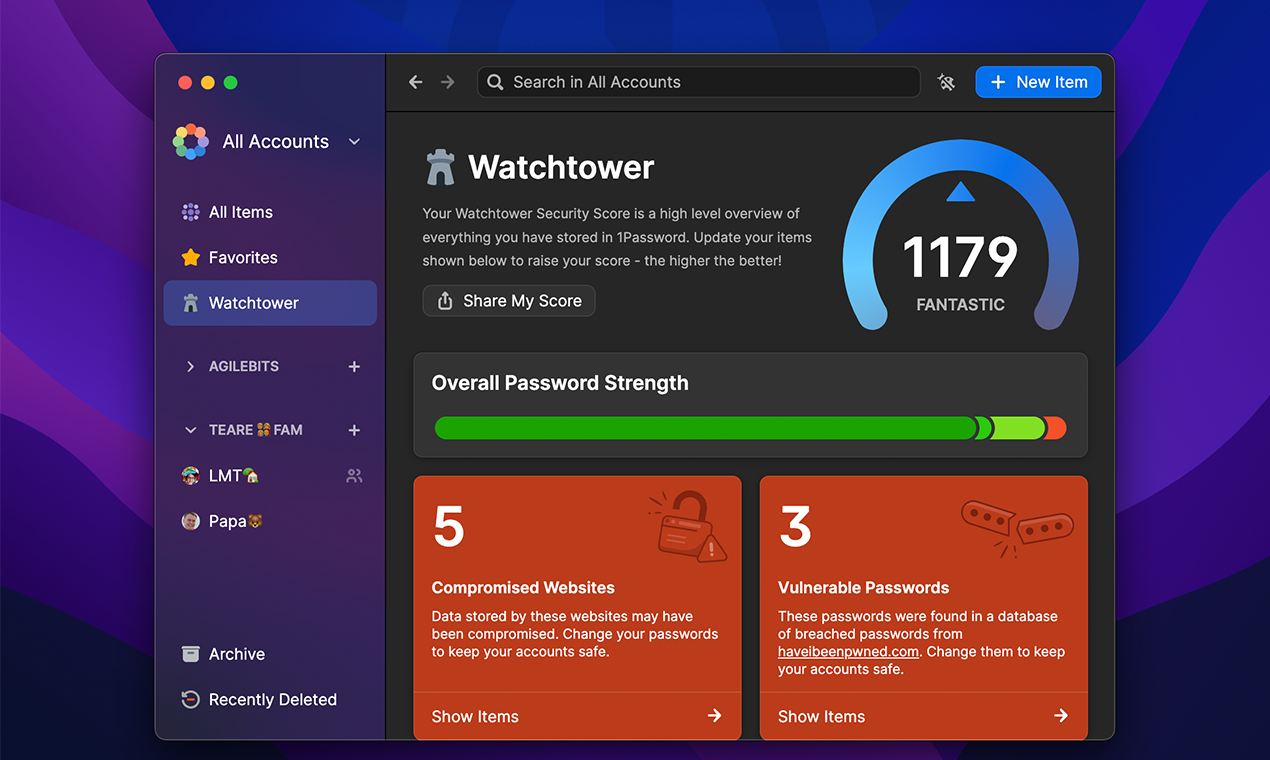The image size is (1270, 760).
Task: Click the arrow on Vulnerable Passwords card
Action: point(1061,716)
